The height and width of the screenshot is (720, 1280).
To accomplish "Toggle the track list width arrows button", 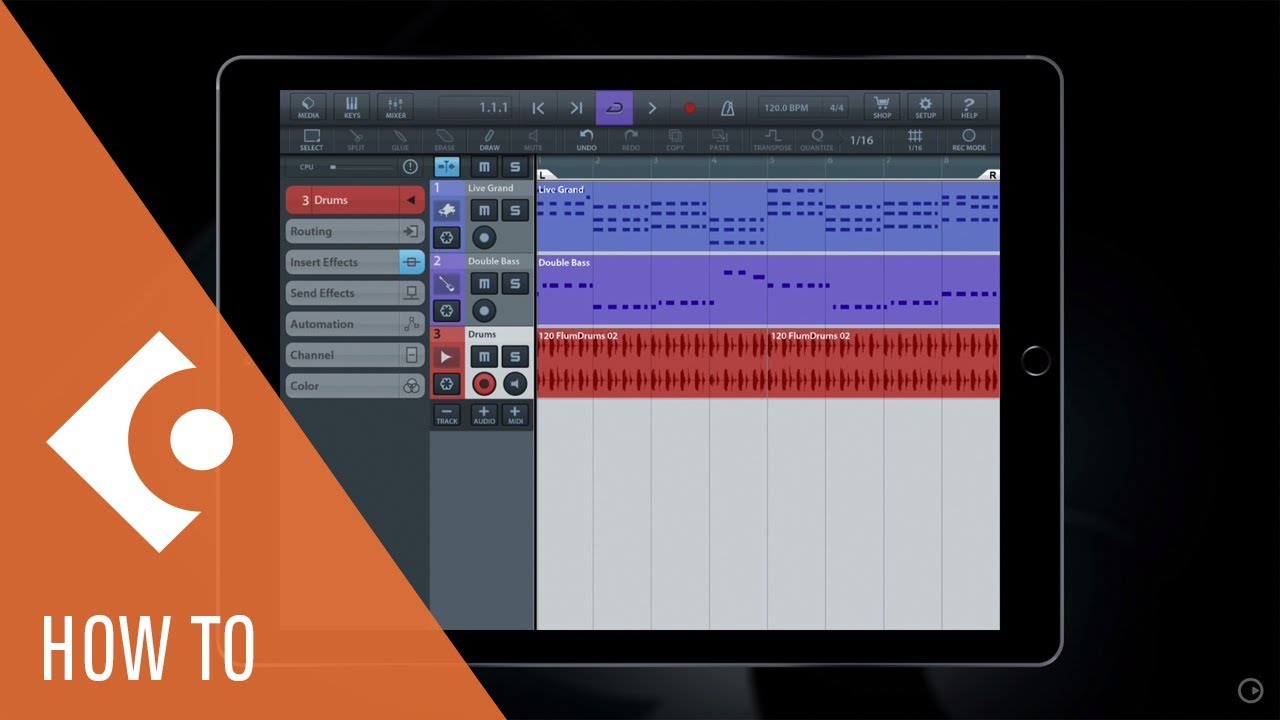I will tap(446, 167).
